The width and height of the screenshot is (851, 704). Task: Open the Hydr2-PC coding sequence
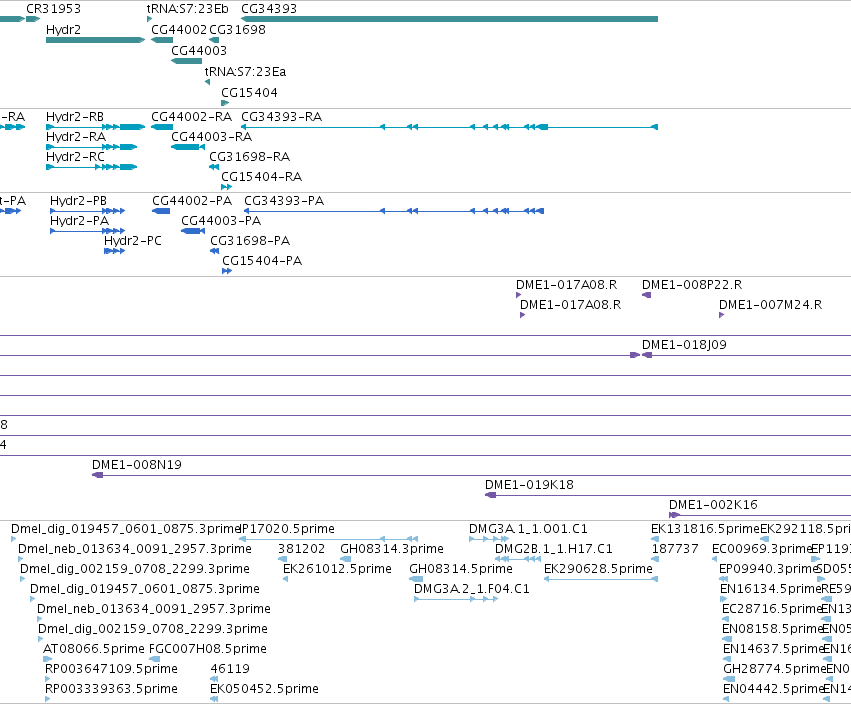click(x=115, y=251)
